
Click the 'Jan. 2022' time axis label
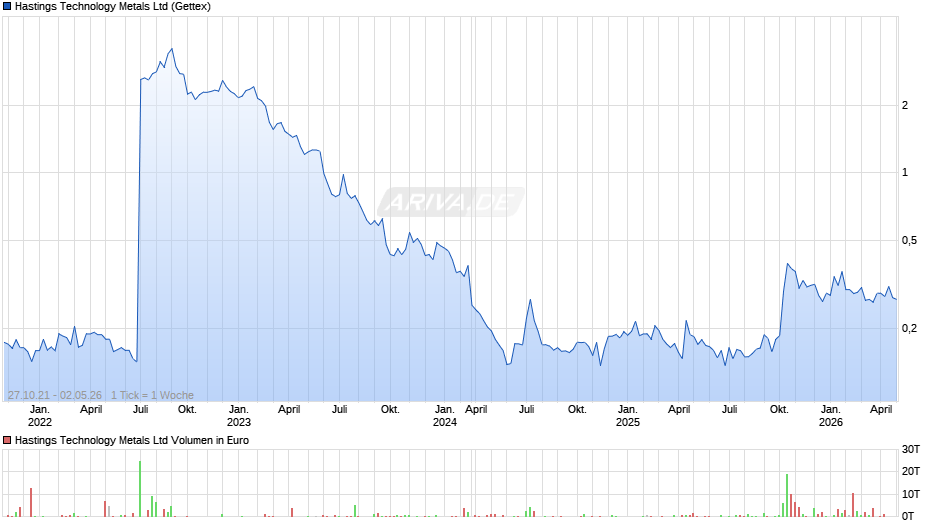tap(40, 416)
